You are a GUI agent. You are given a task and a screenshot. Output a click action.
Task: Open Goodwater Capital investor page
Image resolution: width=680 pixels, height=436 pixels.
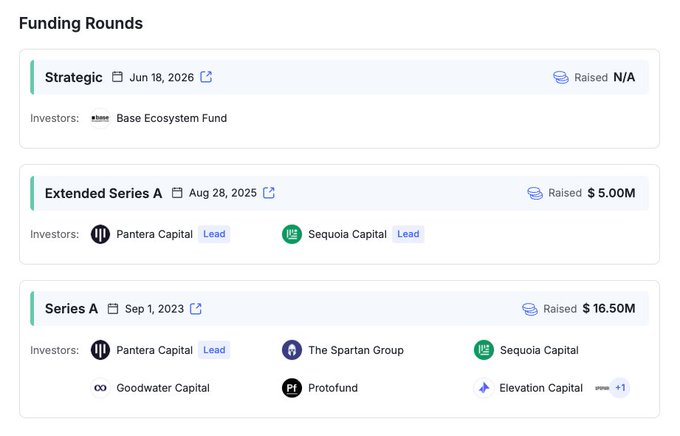tap(163, 388)
